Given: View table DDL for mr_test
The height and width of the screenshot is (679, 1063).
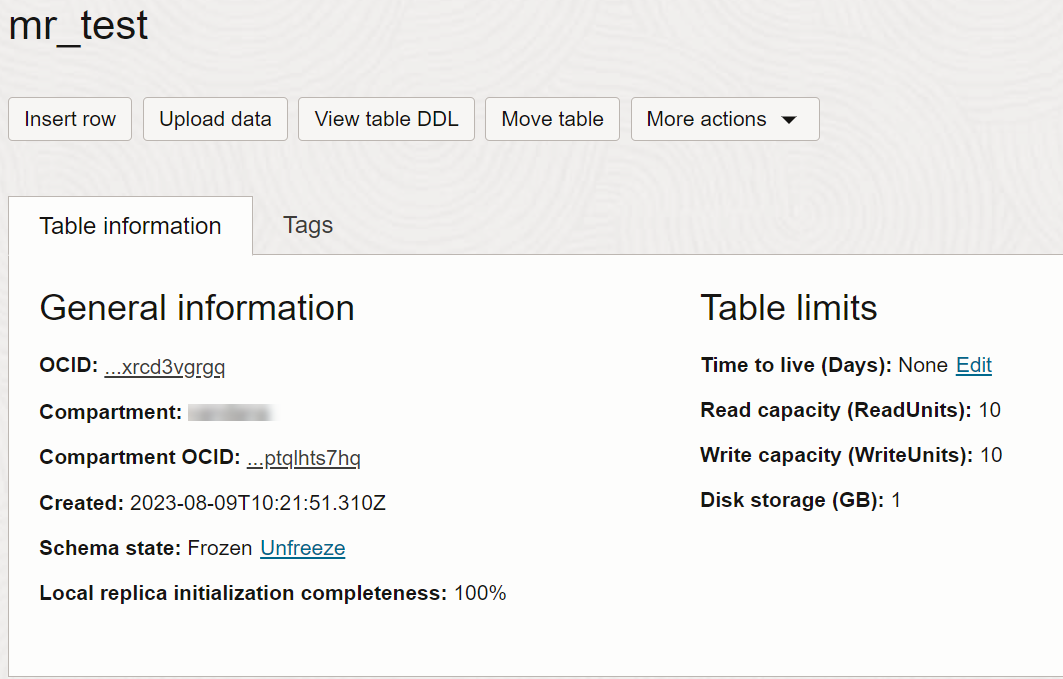Looking at the screenshot, I should pyautogui.click(x=386, y=119).
